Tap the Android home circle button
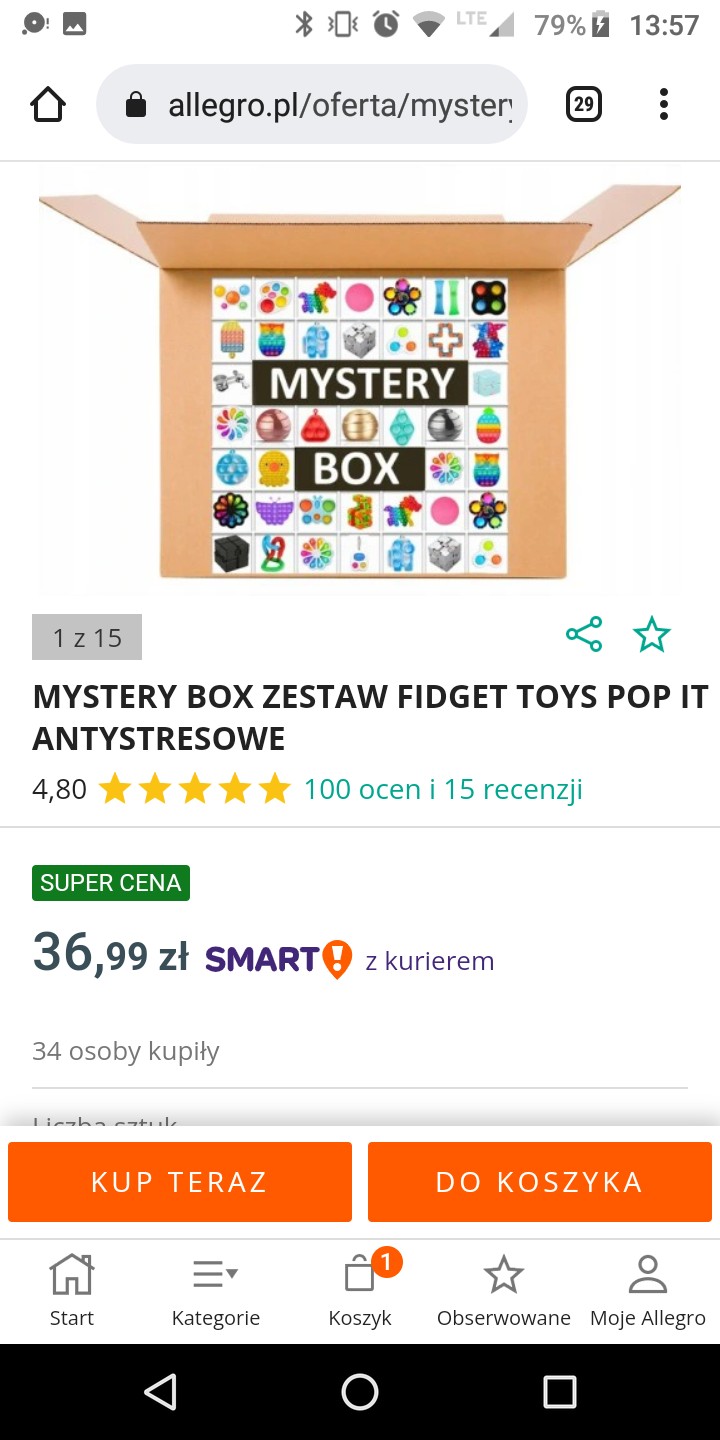720x1440 pixels. tap(360, 1392)
